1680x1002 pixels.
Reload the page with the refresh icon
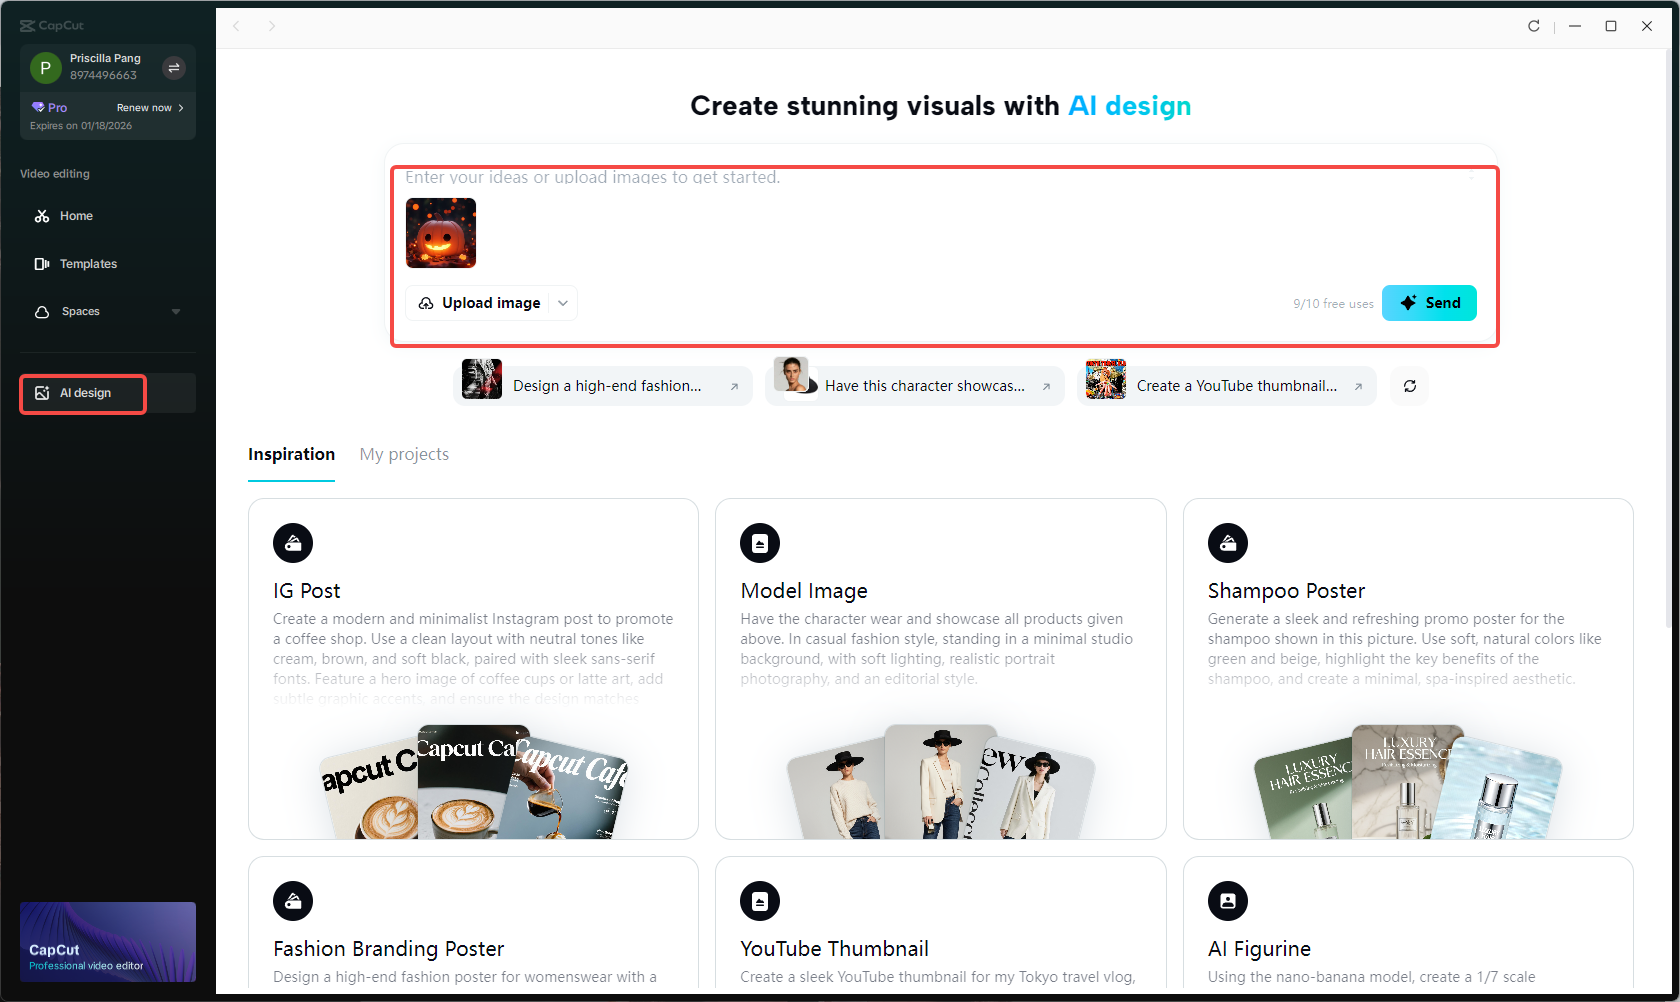coord(1533,26)
